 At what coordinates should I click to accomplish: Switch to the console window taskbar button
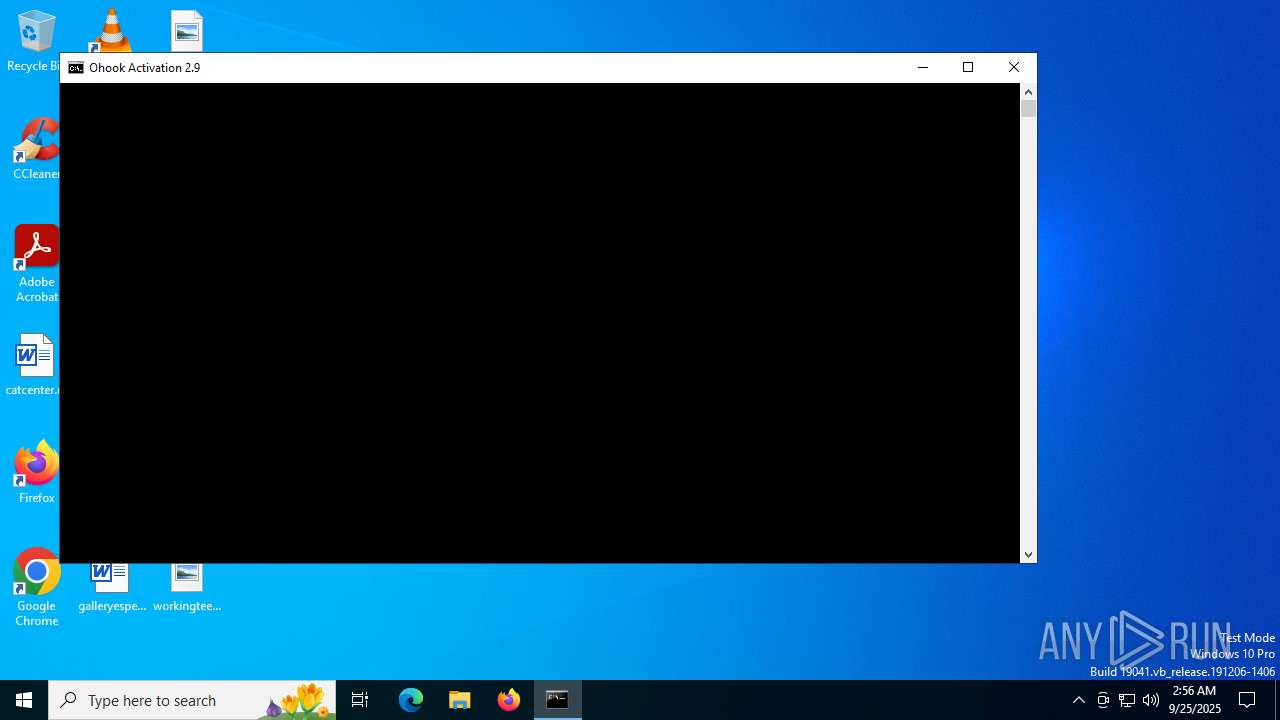click(x=558, y=700)
